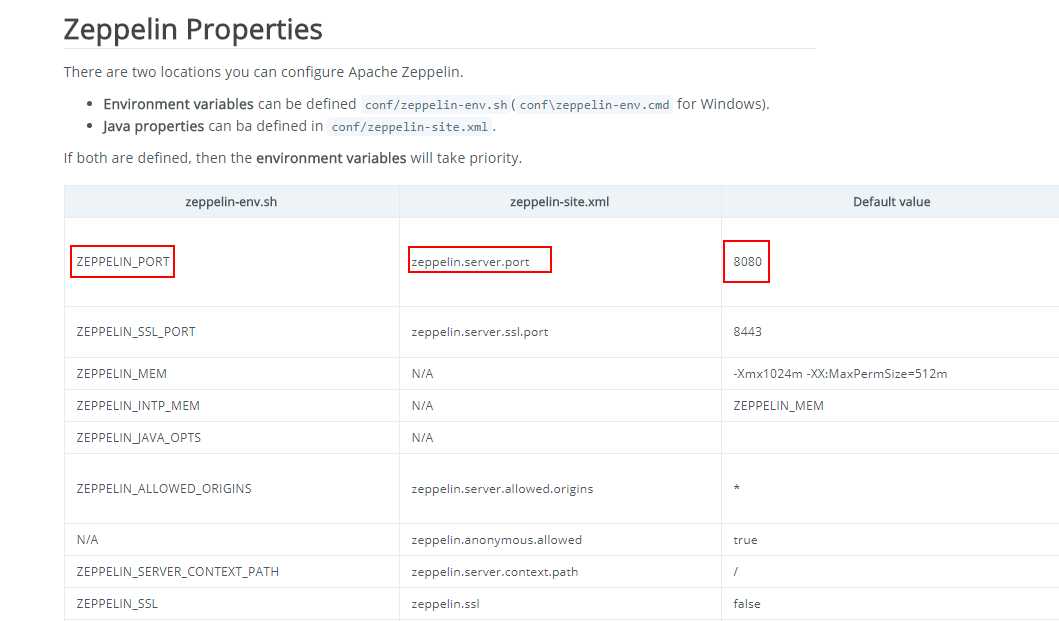
Task: Click the 8443 default value
Action: click(x=747, y=332)
